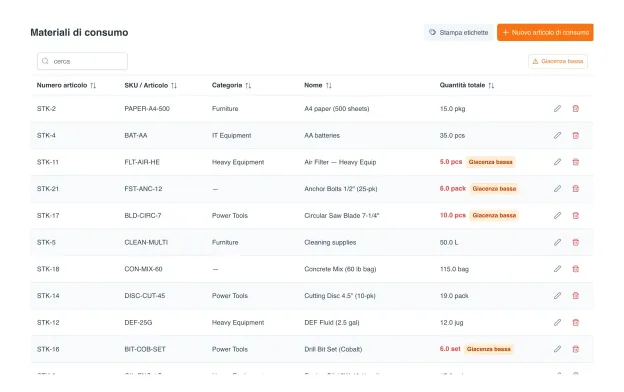
Task: Delete the STK-2 A4 paper row
Action: [575, 109]
